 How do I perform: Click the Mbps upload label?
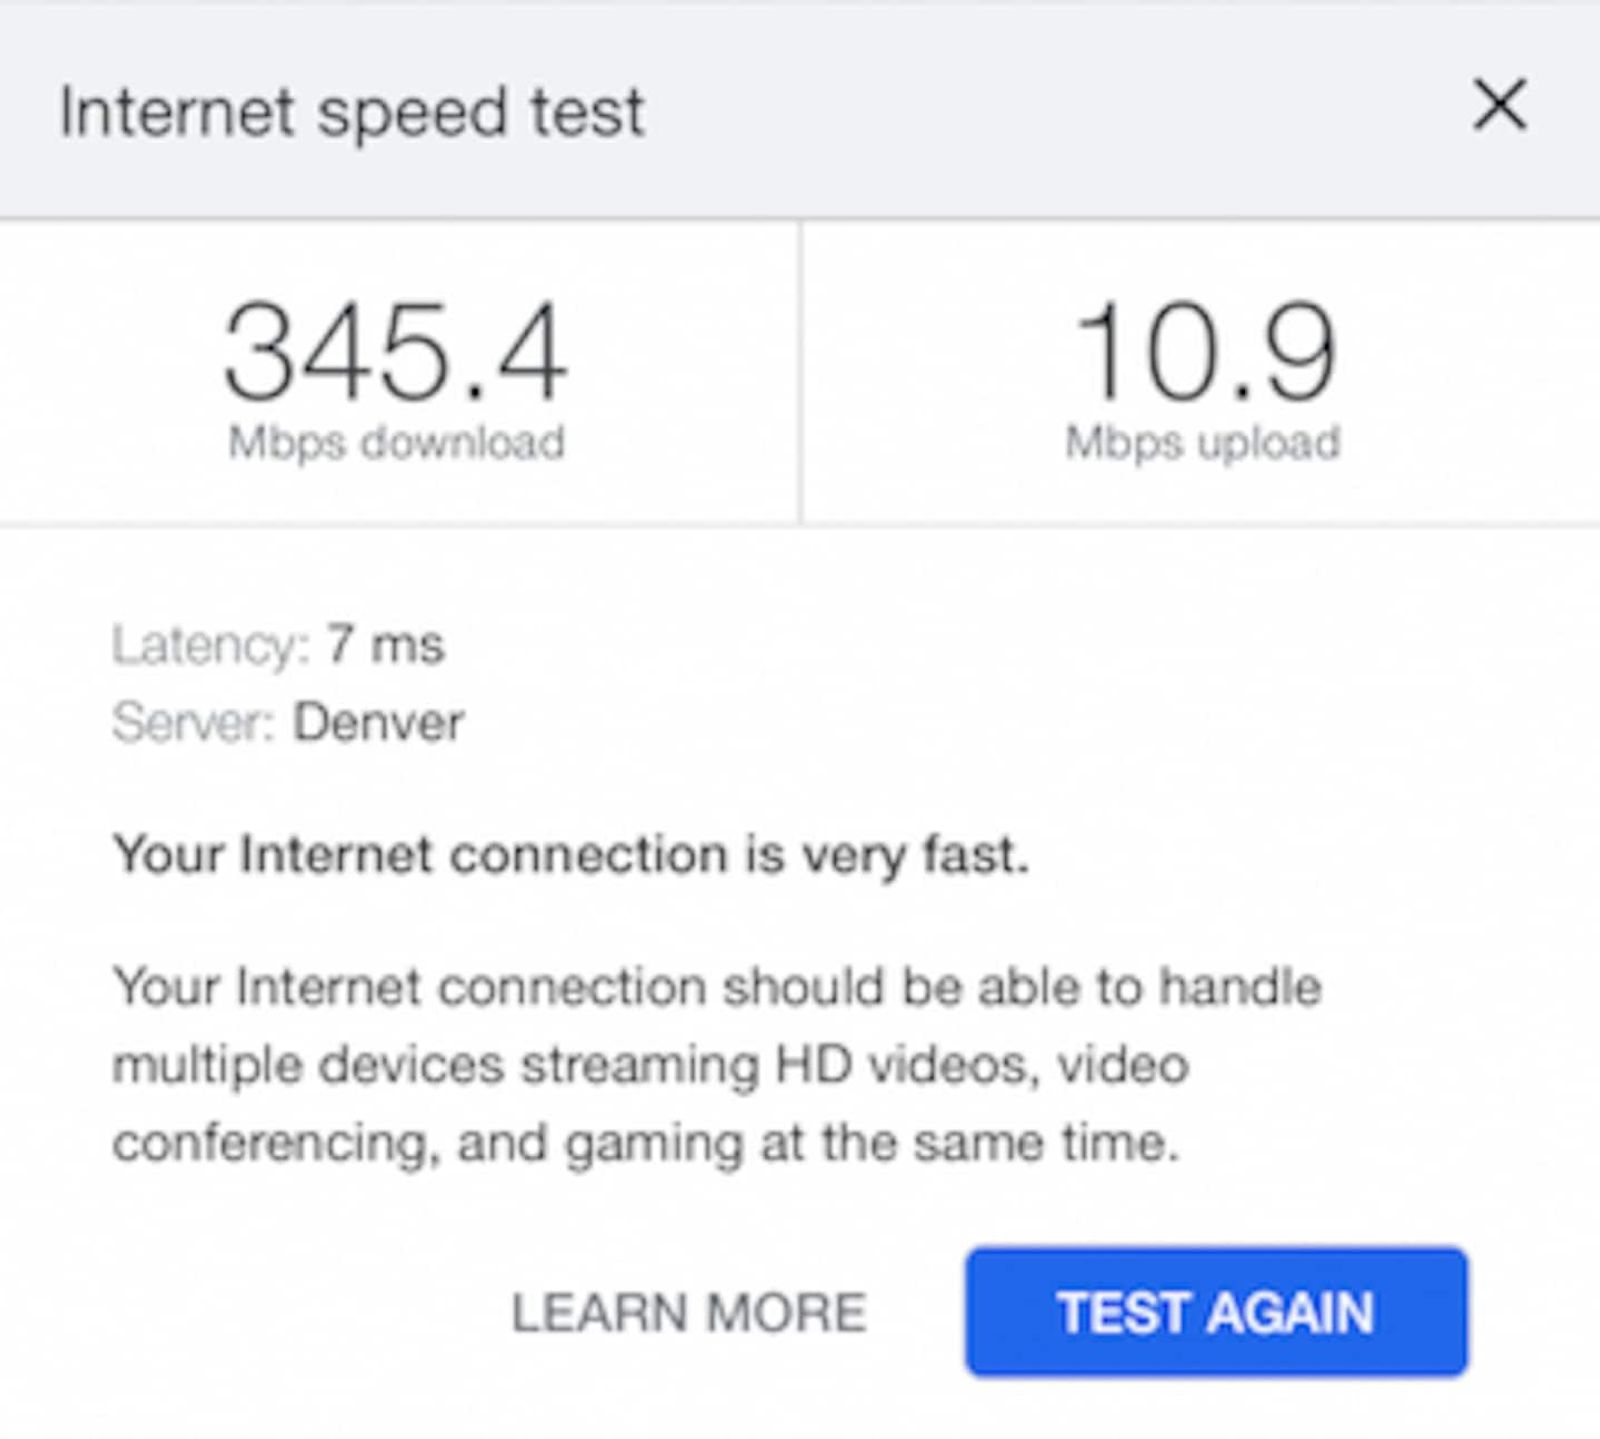pyautogui.click(x=1202, y=442)
